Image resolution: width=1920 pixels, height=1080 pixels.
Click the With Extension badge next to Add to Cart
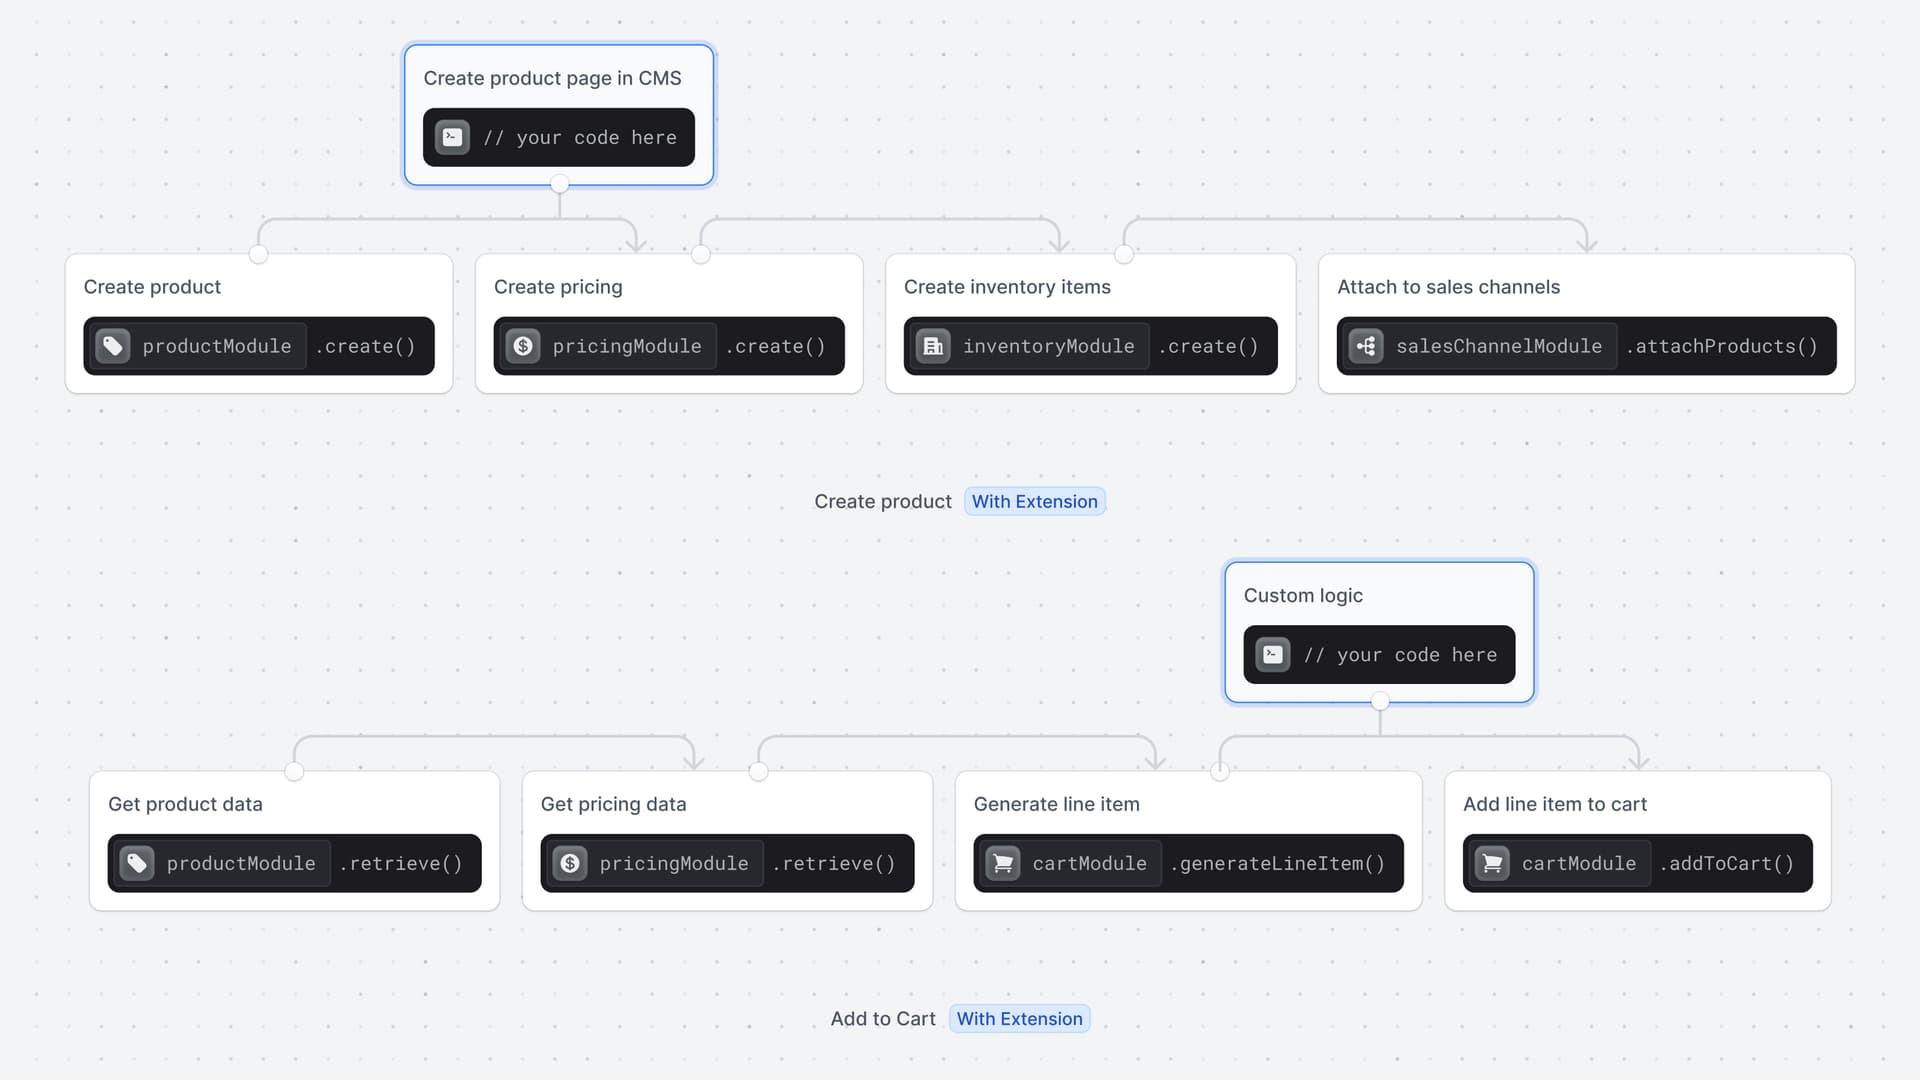point(1019,1018)
